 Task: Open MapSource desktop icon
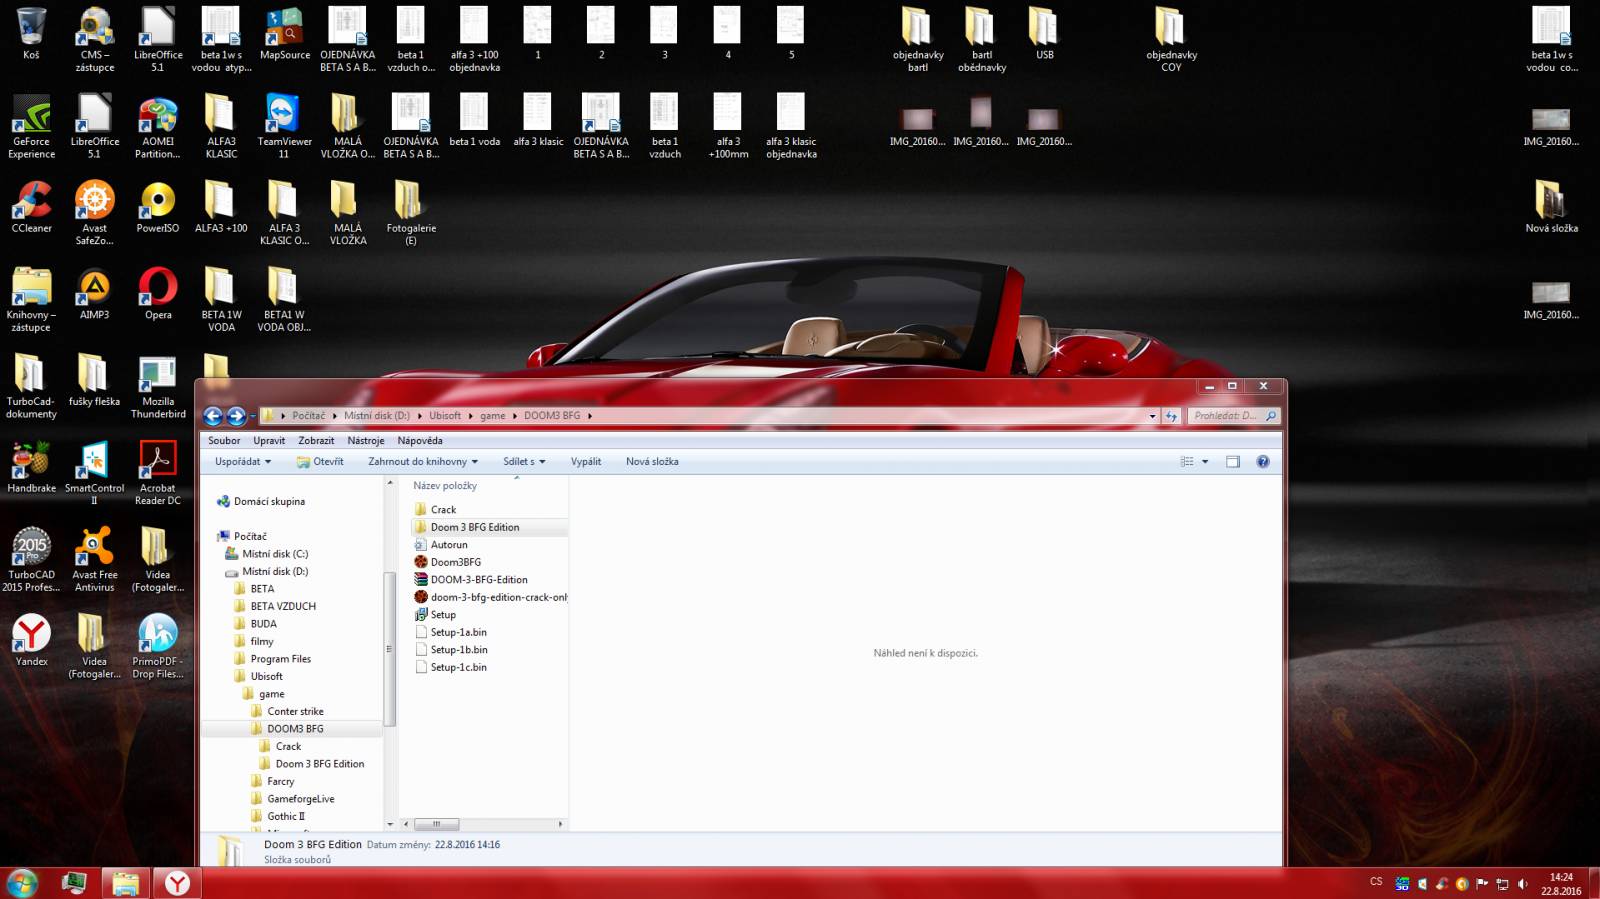click(285, 34)
